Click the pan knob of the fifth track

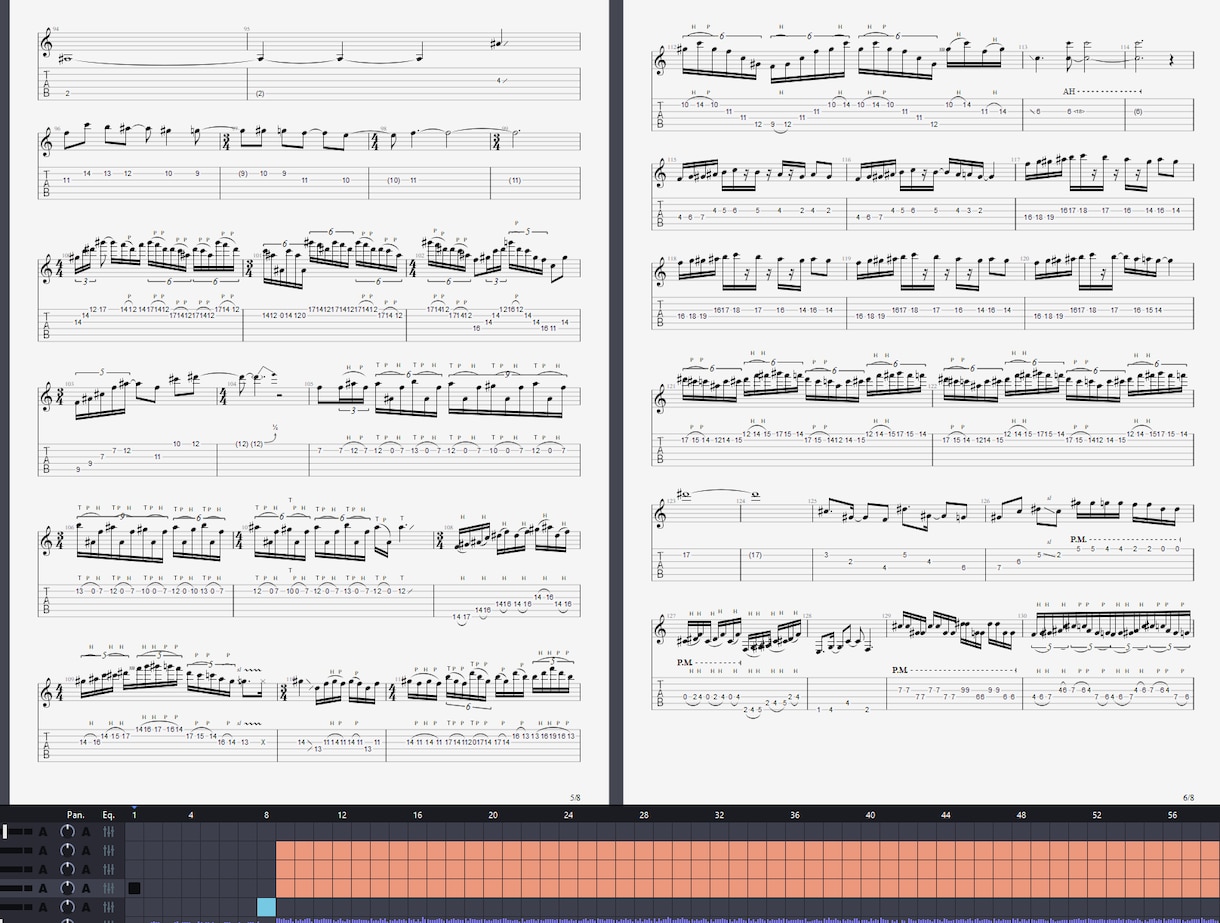67,906
